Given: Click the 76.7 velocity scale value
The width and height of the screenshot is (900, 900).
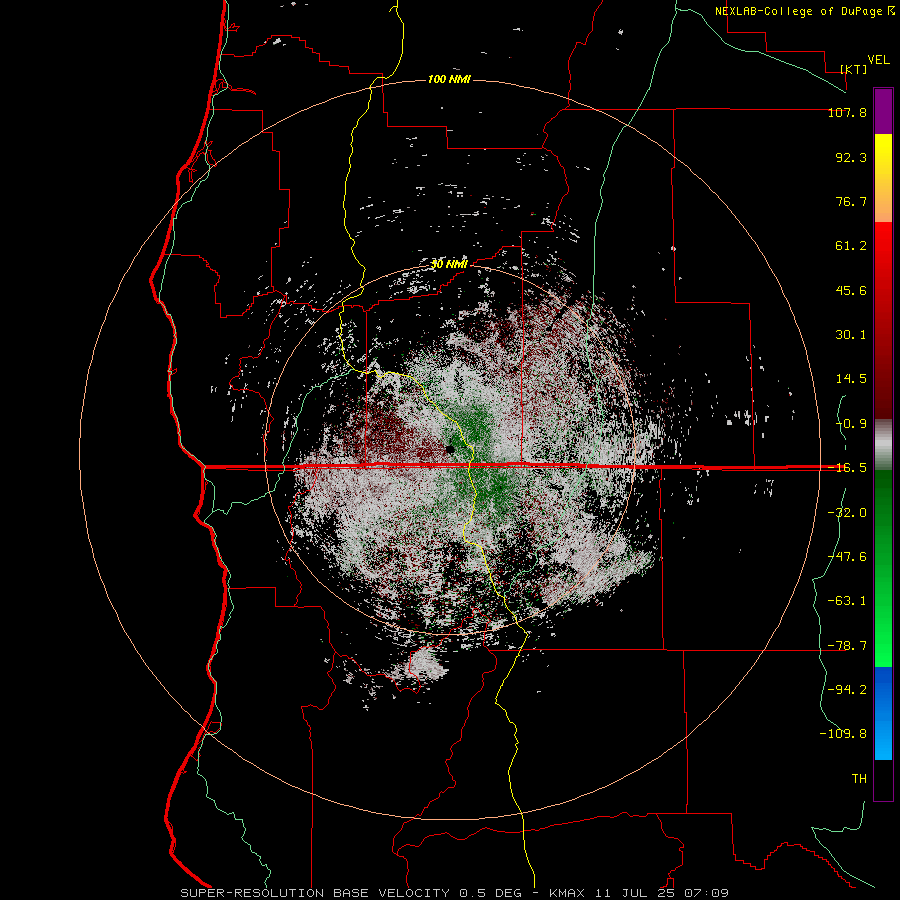Looking at the screenshot, I should click(851, 201).
